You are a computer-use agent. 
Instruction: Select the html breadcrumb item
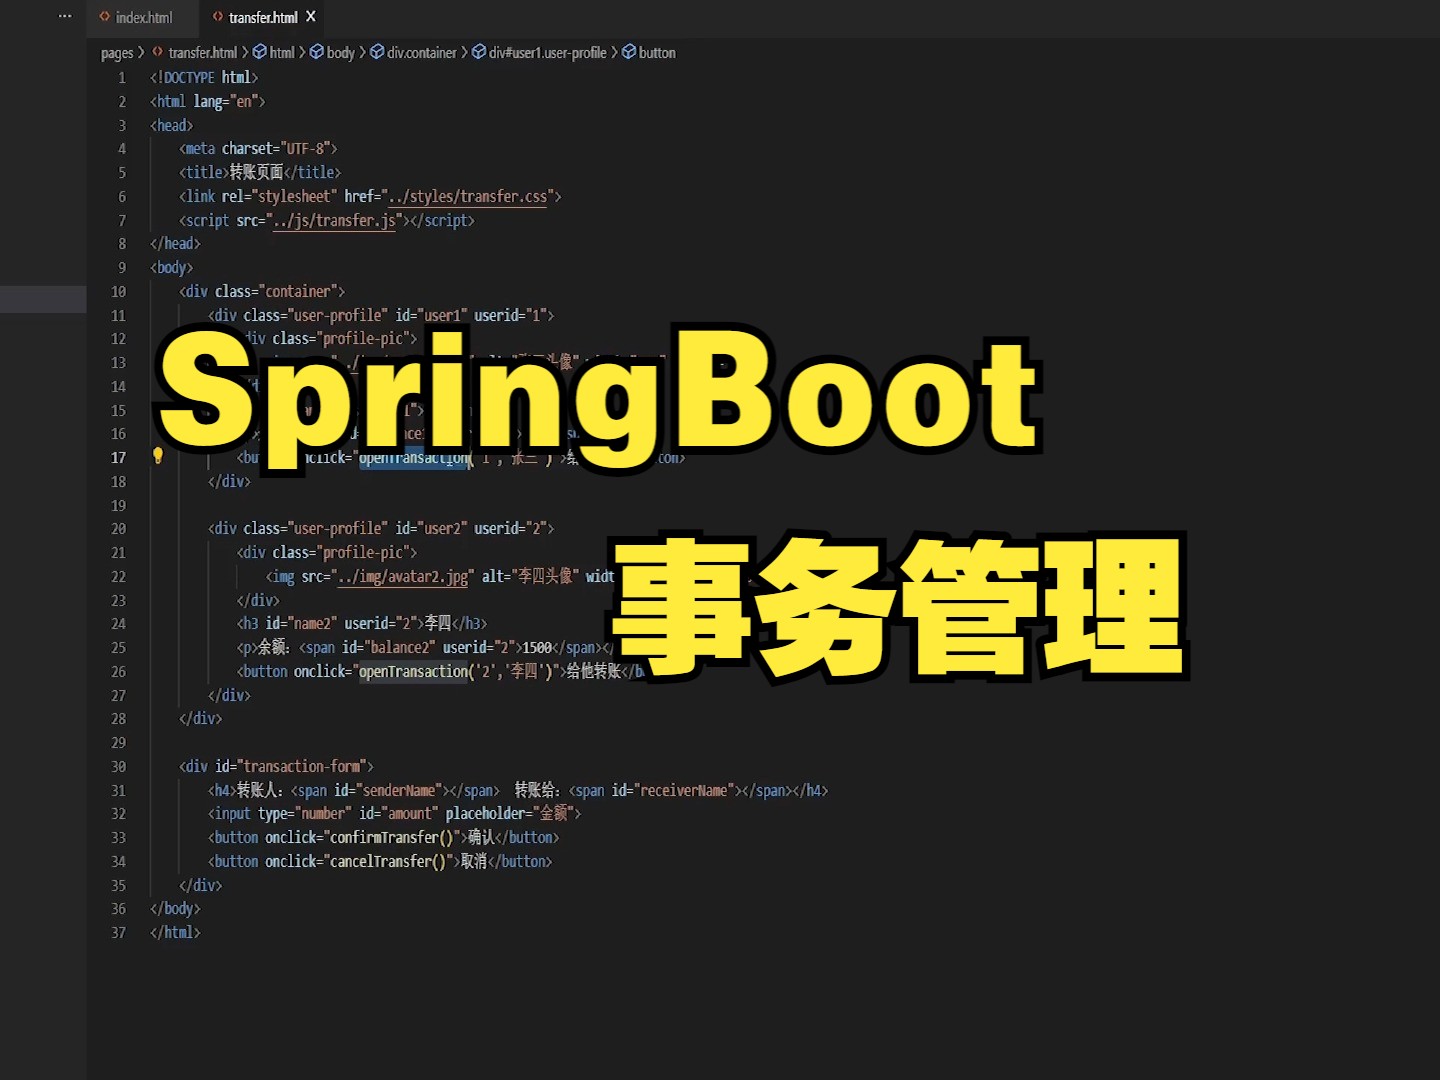(x=282, y=53)
